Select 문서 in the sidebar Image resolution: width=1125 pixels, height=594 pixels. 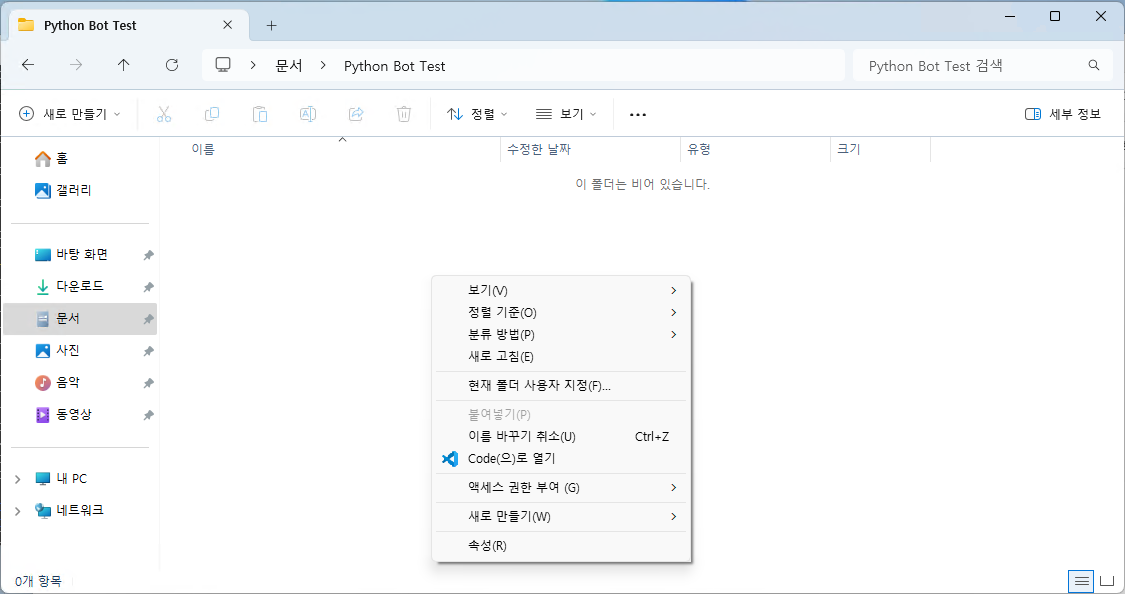pos(80,319)
